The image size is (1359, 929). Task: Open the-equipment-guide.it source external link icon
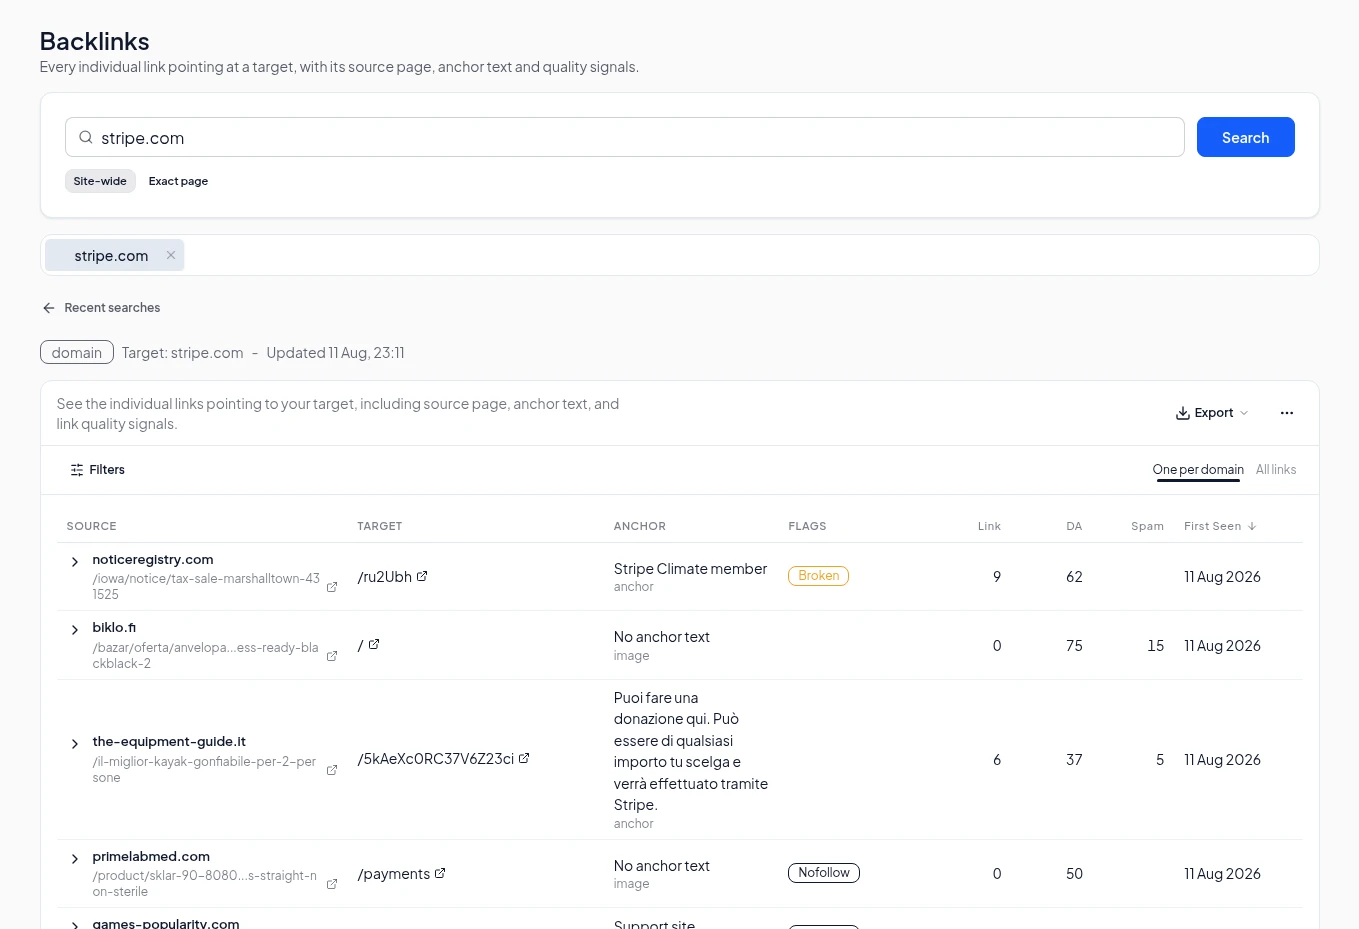332,770
